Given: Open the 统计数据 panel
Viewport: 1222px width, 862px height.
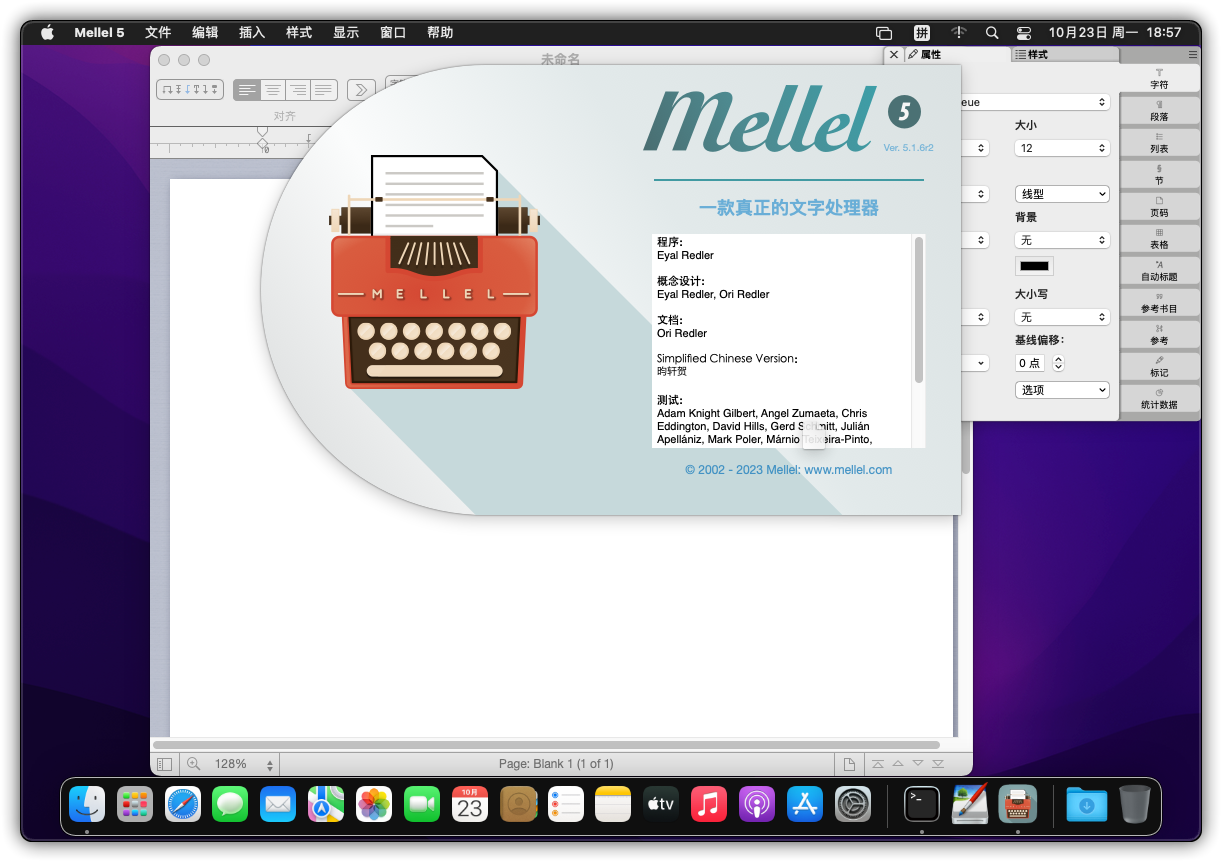Looking at the screenshot, I should pos(1159,399).
